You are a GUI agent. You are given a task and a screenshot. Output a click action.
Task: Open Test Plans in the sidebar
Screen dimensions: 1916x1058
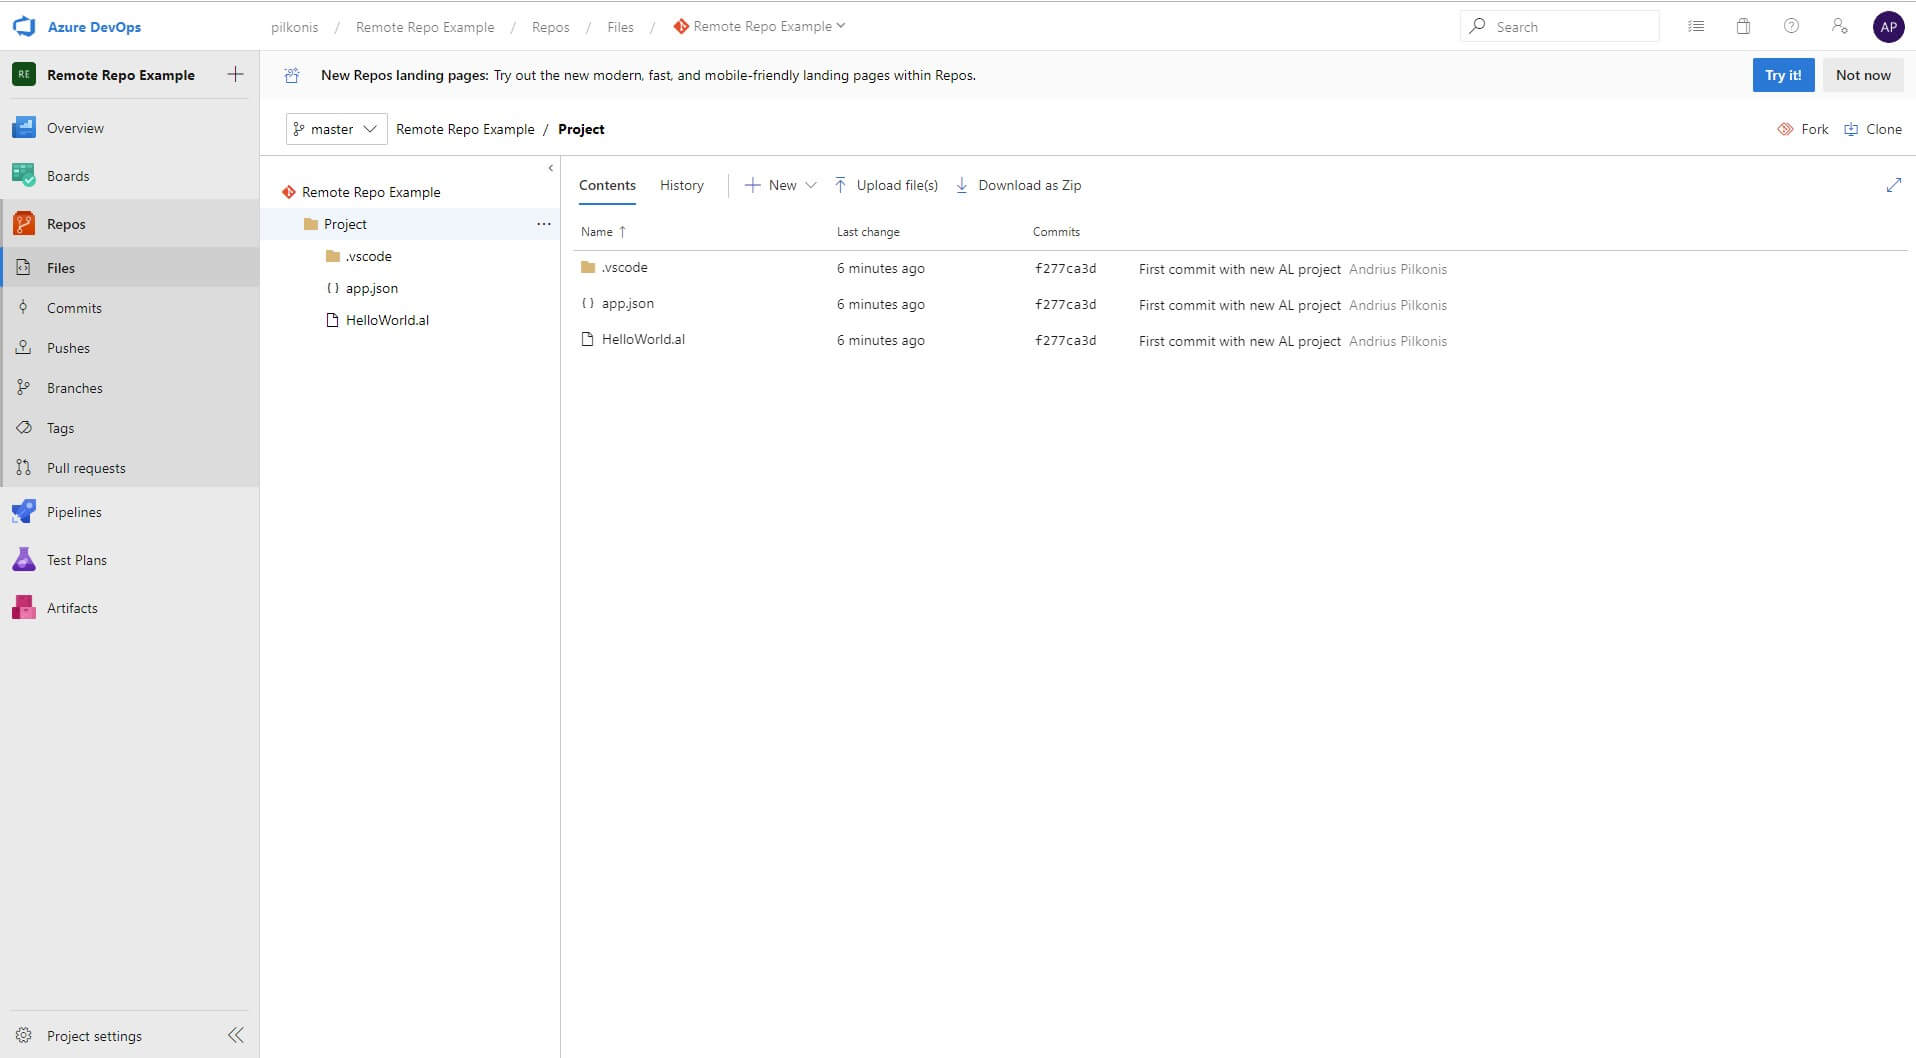130,560
